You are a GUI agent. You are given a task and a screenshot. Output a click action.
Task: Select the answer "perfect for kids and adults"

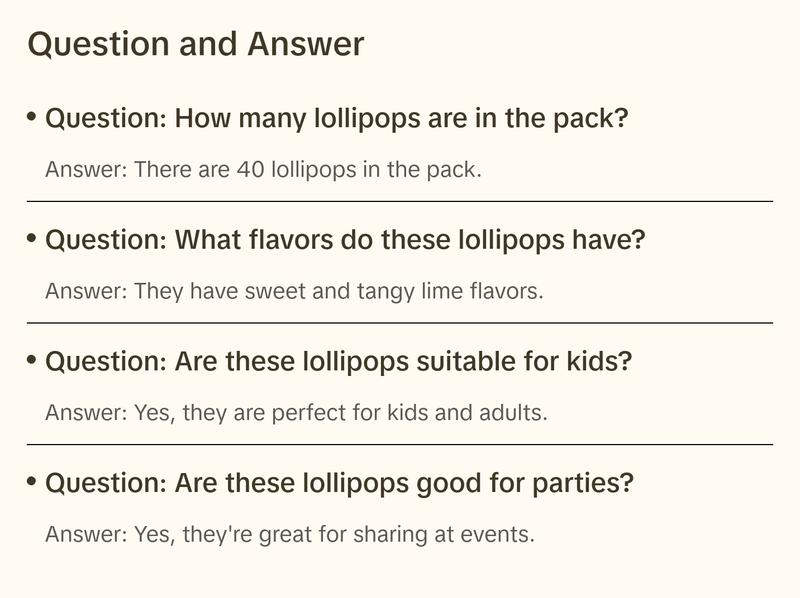[x=296, y=412]
